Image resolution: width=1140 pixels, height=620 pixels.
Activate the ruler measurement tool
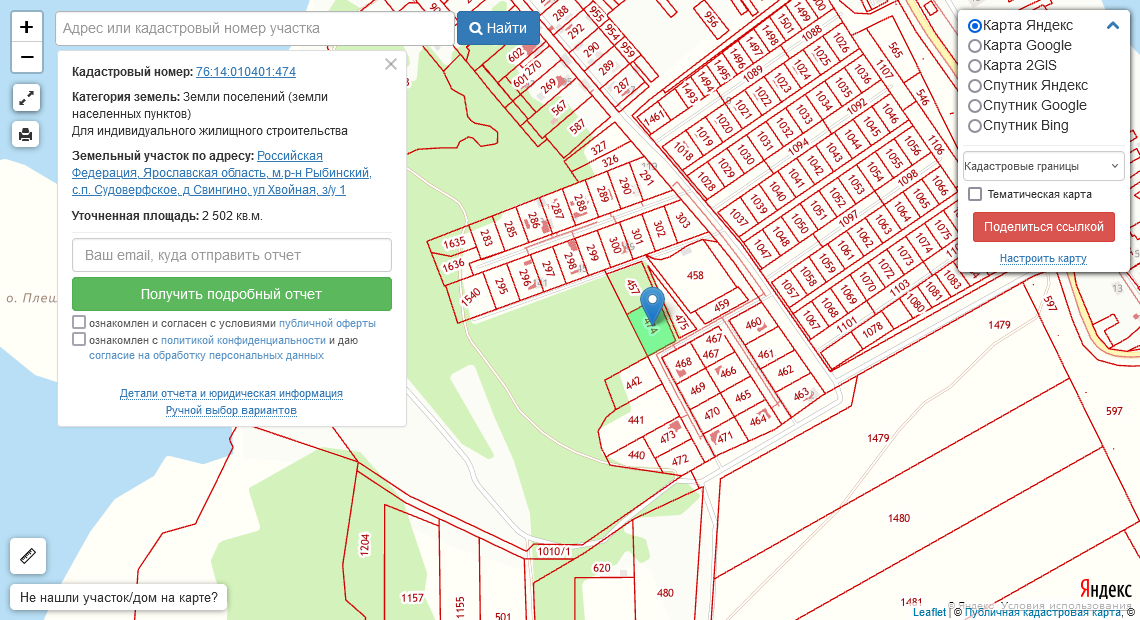(28, 556)
